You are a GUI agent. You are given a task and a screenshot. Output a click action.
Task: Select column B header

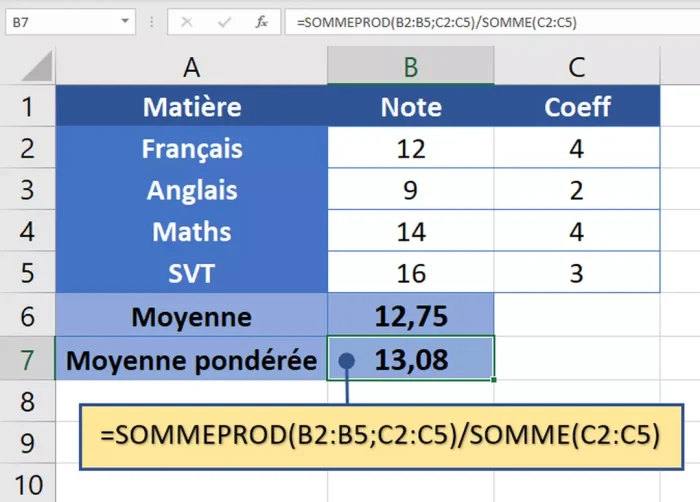[x=410, y=67]
